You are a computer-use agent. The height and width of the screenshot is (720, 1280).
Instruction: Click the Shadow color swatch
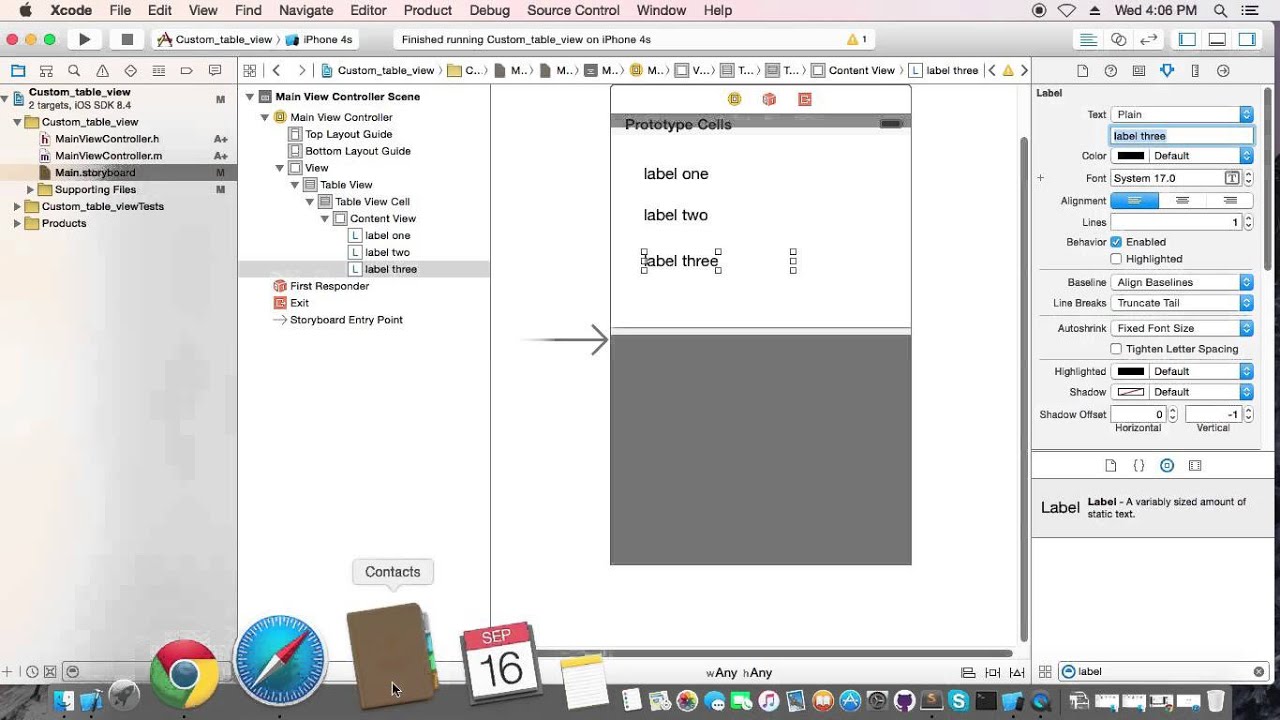1131,392
